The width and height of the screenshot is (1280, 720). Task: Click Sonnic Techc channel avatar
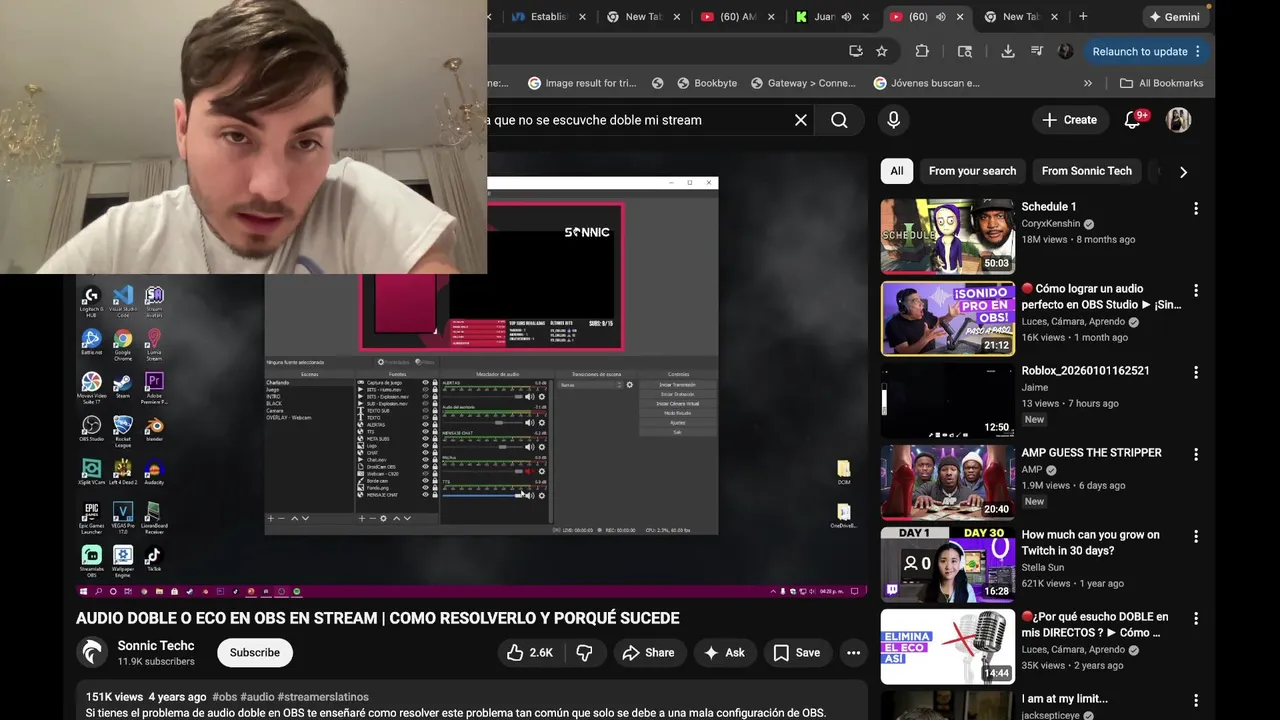pyautogui.click(x=92, y=652)
